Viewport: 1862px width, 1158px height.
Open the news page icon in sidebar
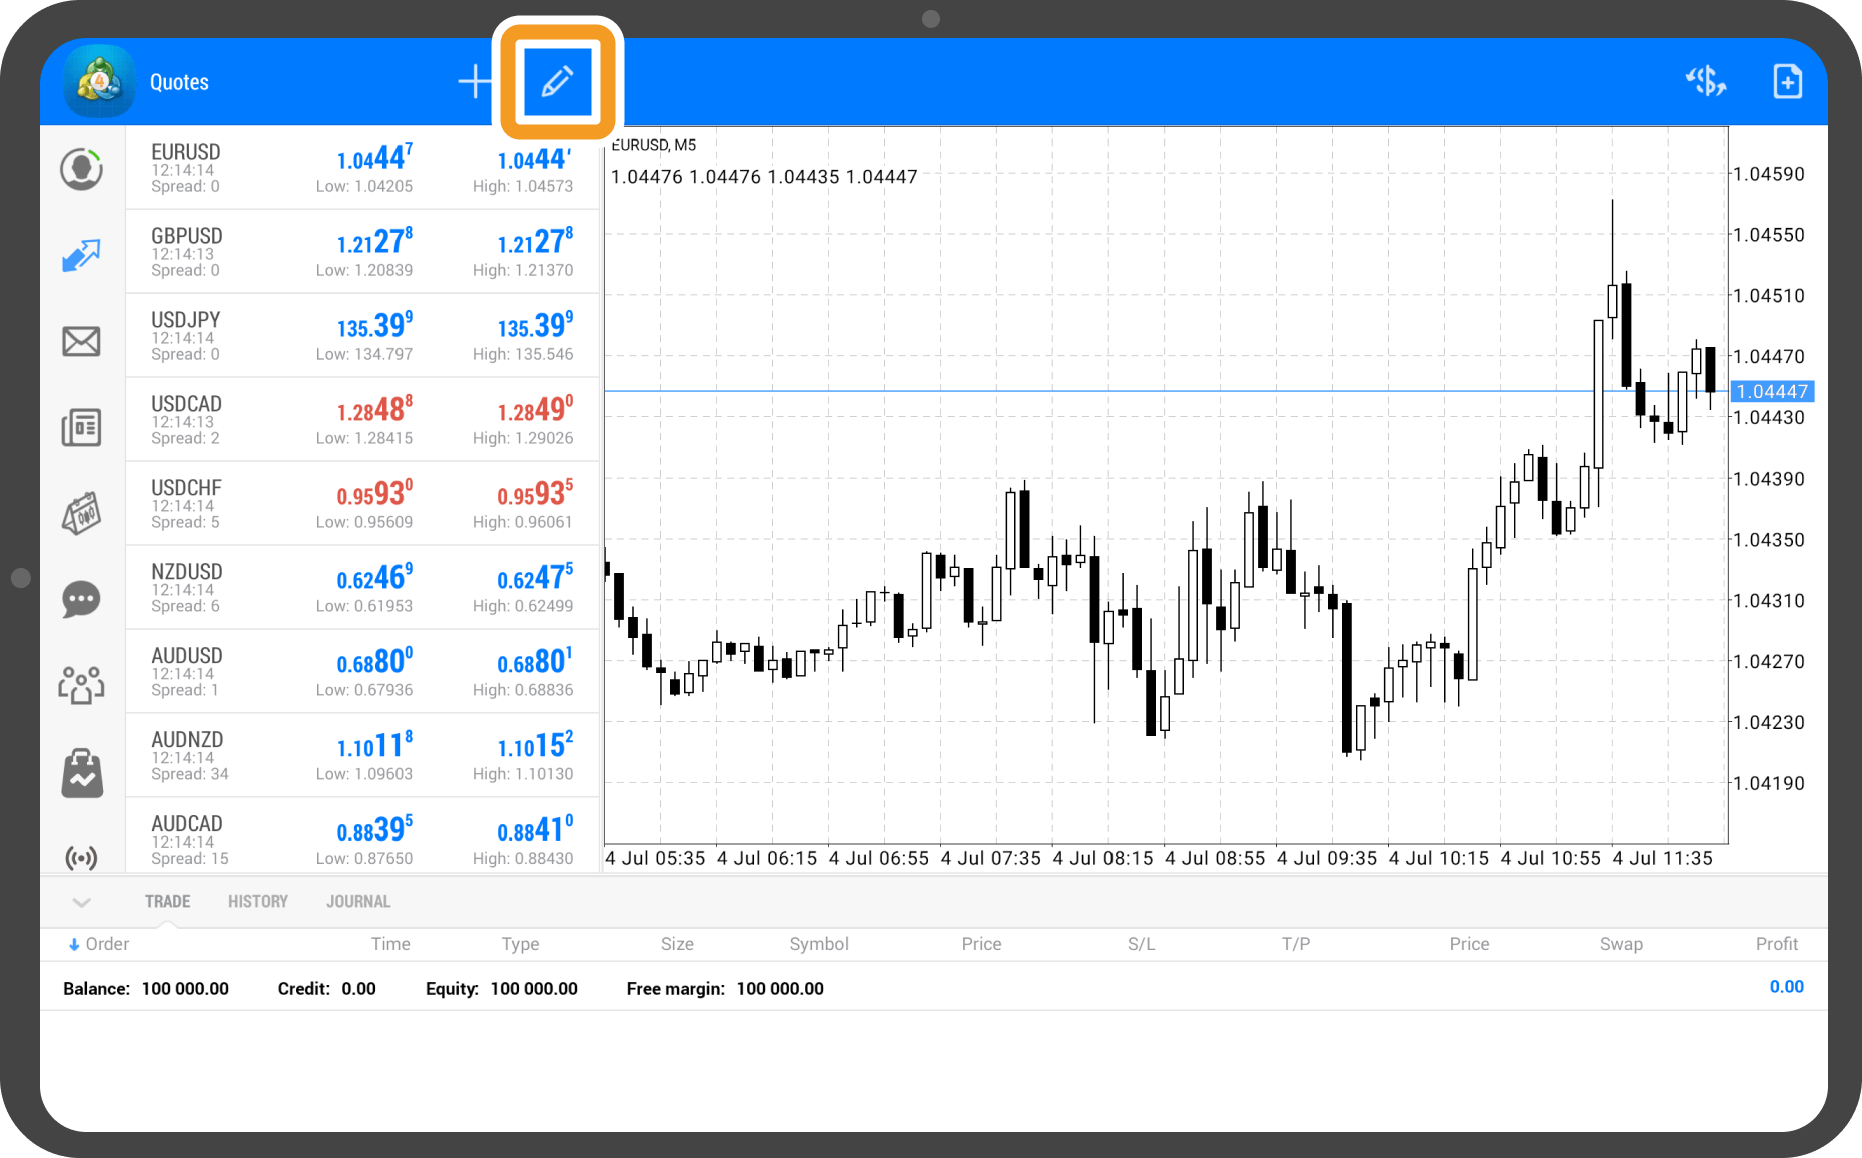click(81, 427)
